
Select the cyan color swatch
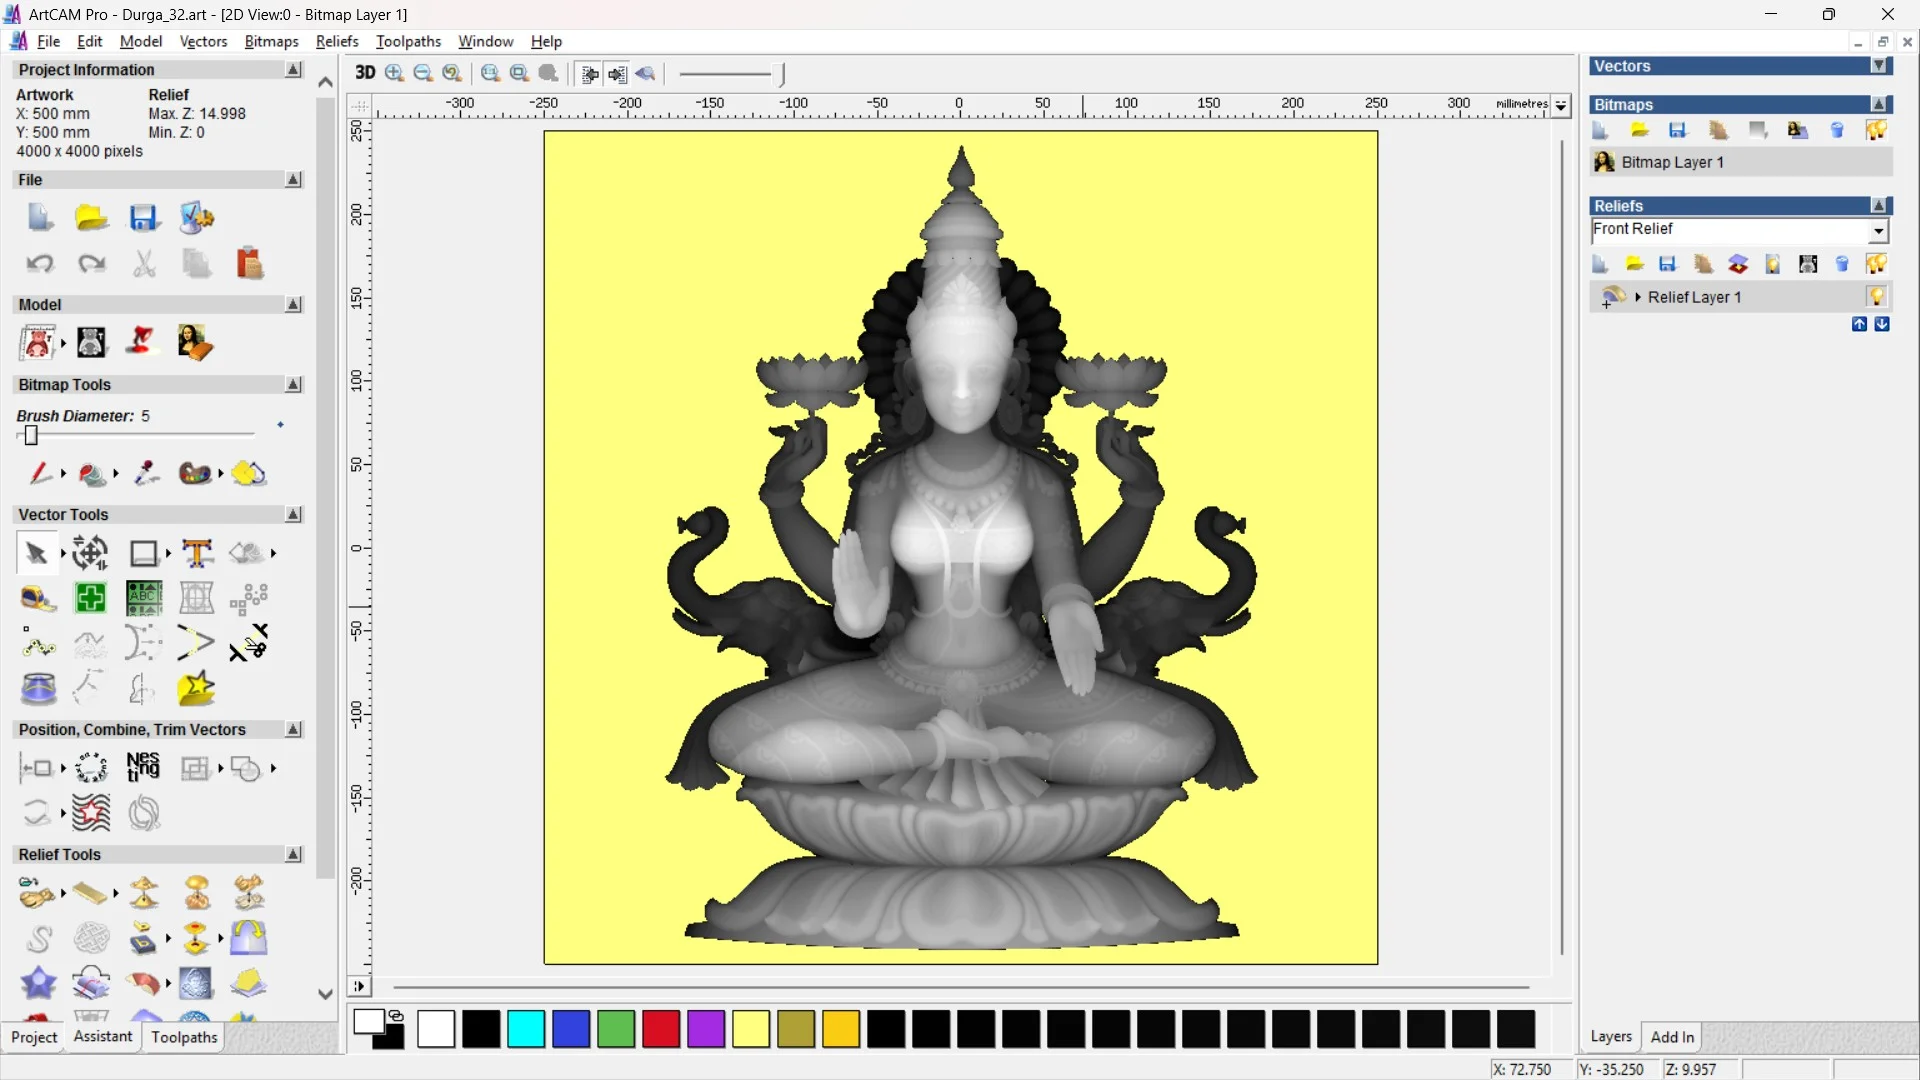pos(526,1029)
